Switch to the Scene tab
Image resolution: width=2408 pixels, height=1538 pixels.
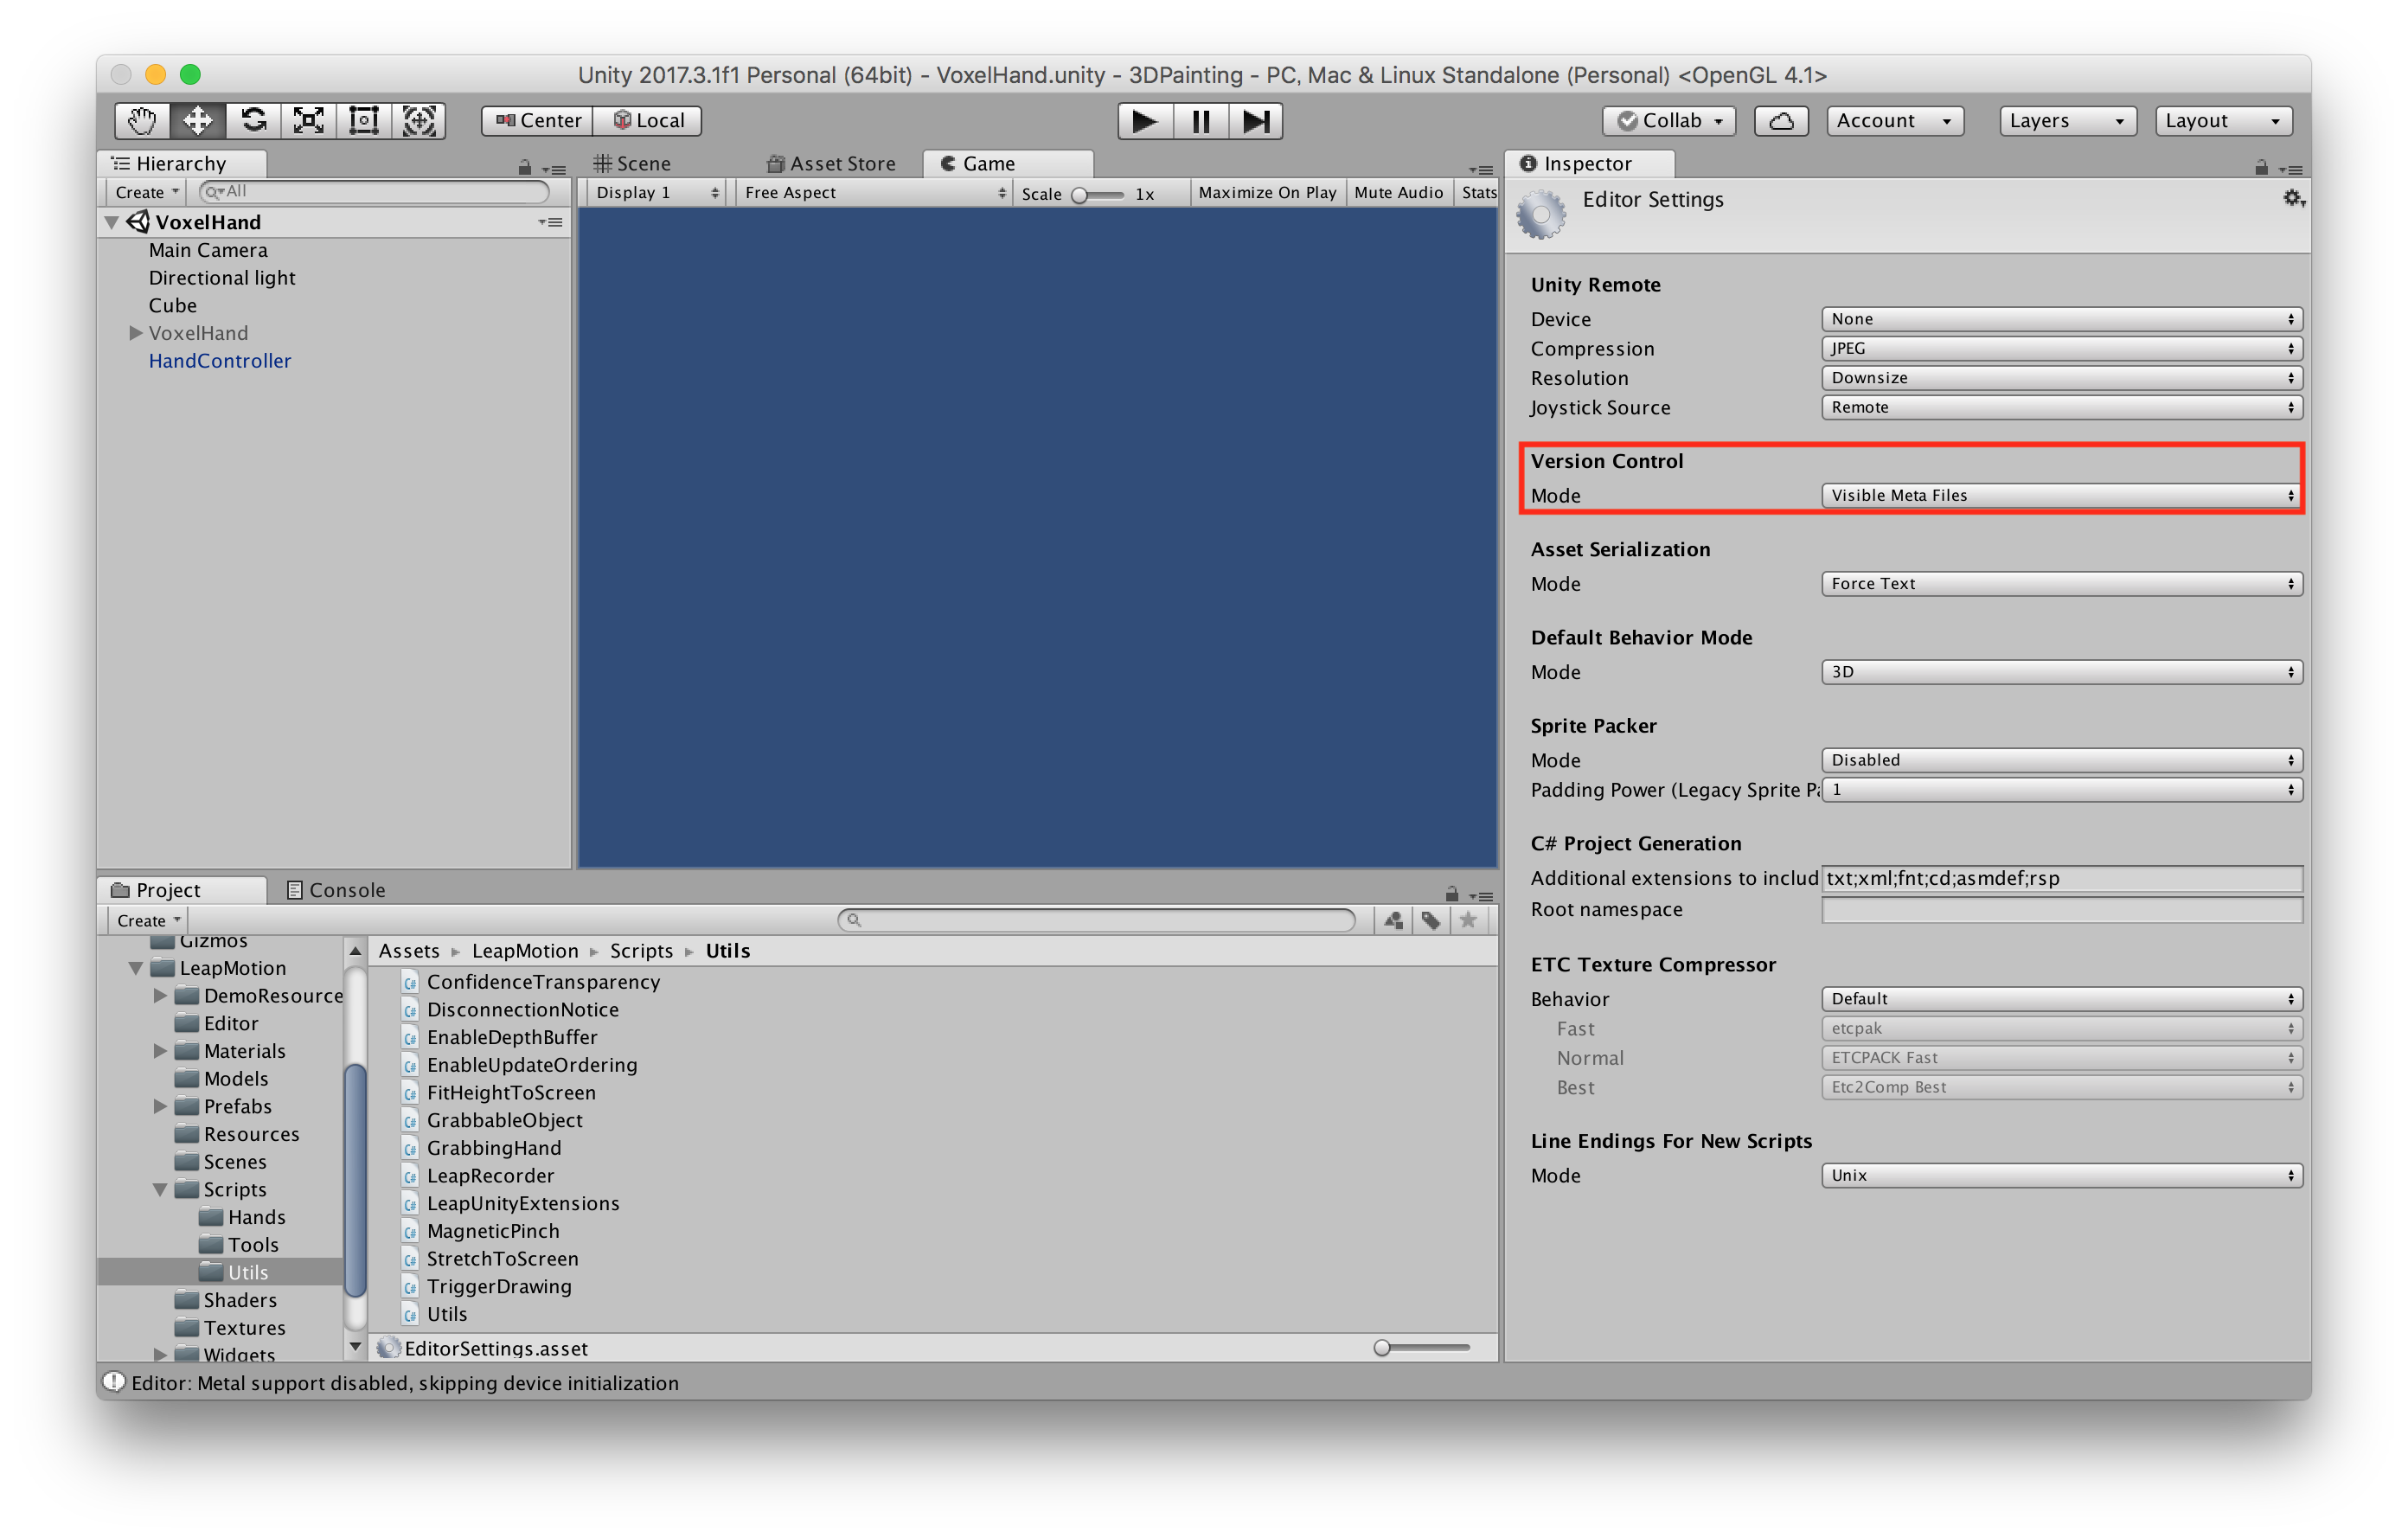click(633, 164)
